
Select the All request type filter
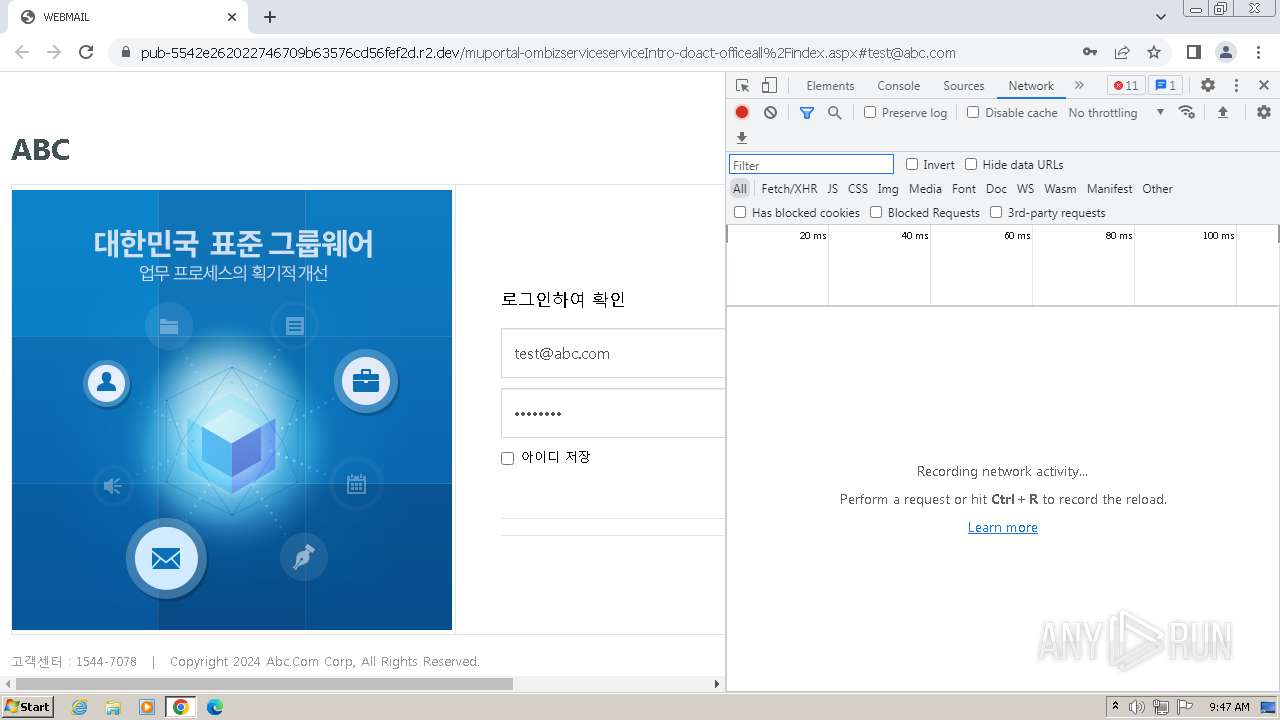click(x=740, y=188)
